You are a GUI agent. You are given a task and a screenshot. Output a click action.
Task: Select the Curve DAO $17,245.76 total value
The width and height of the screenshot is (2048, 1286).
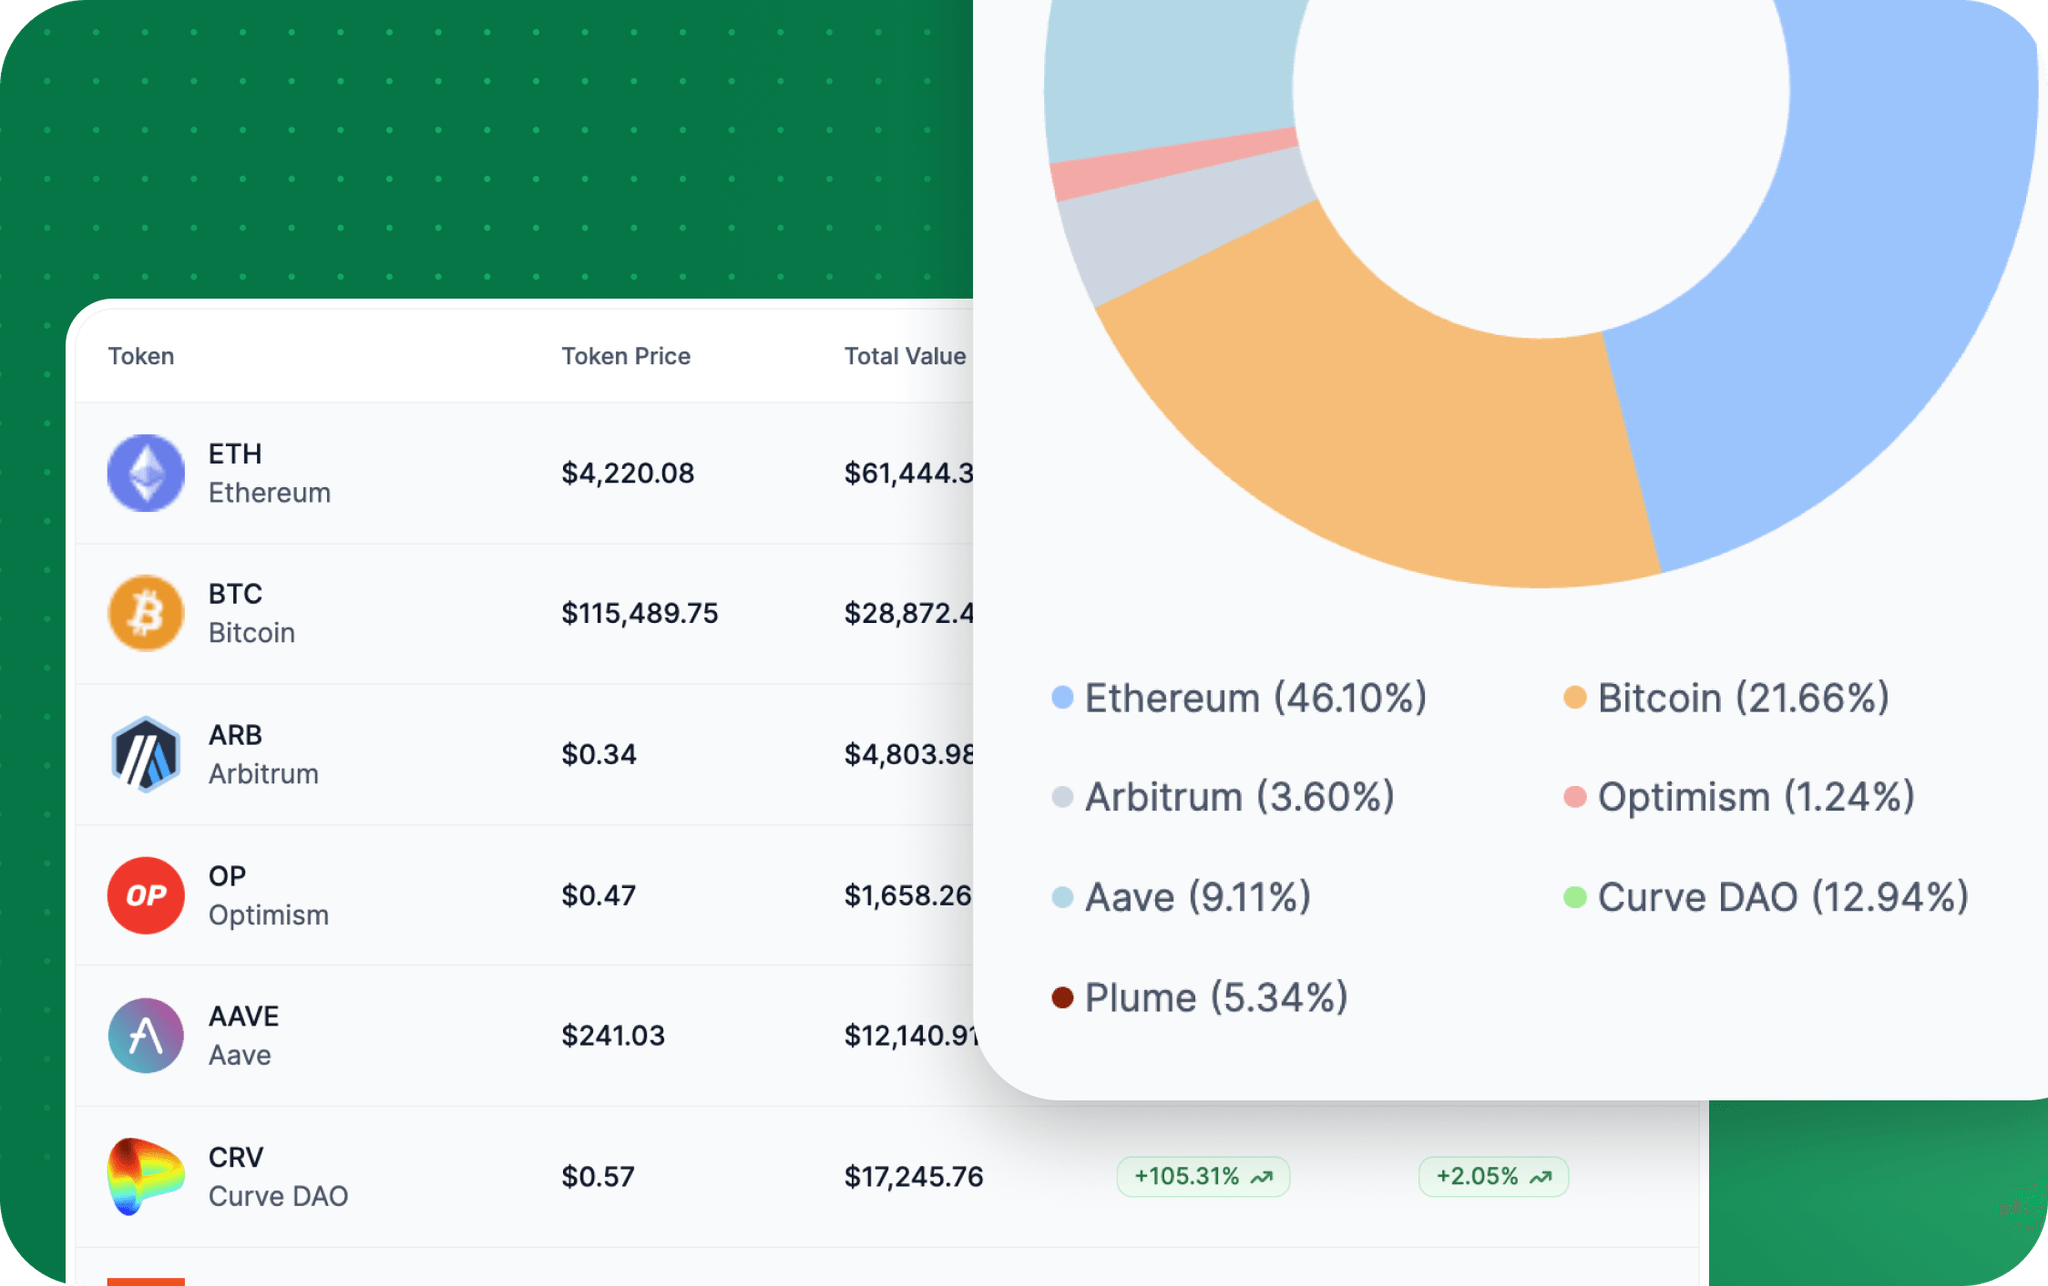tap(913, 1177)
